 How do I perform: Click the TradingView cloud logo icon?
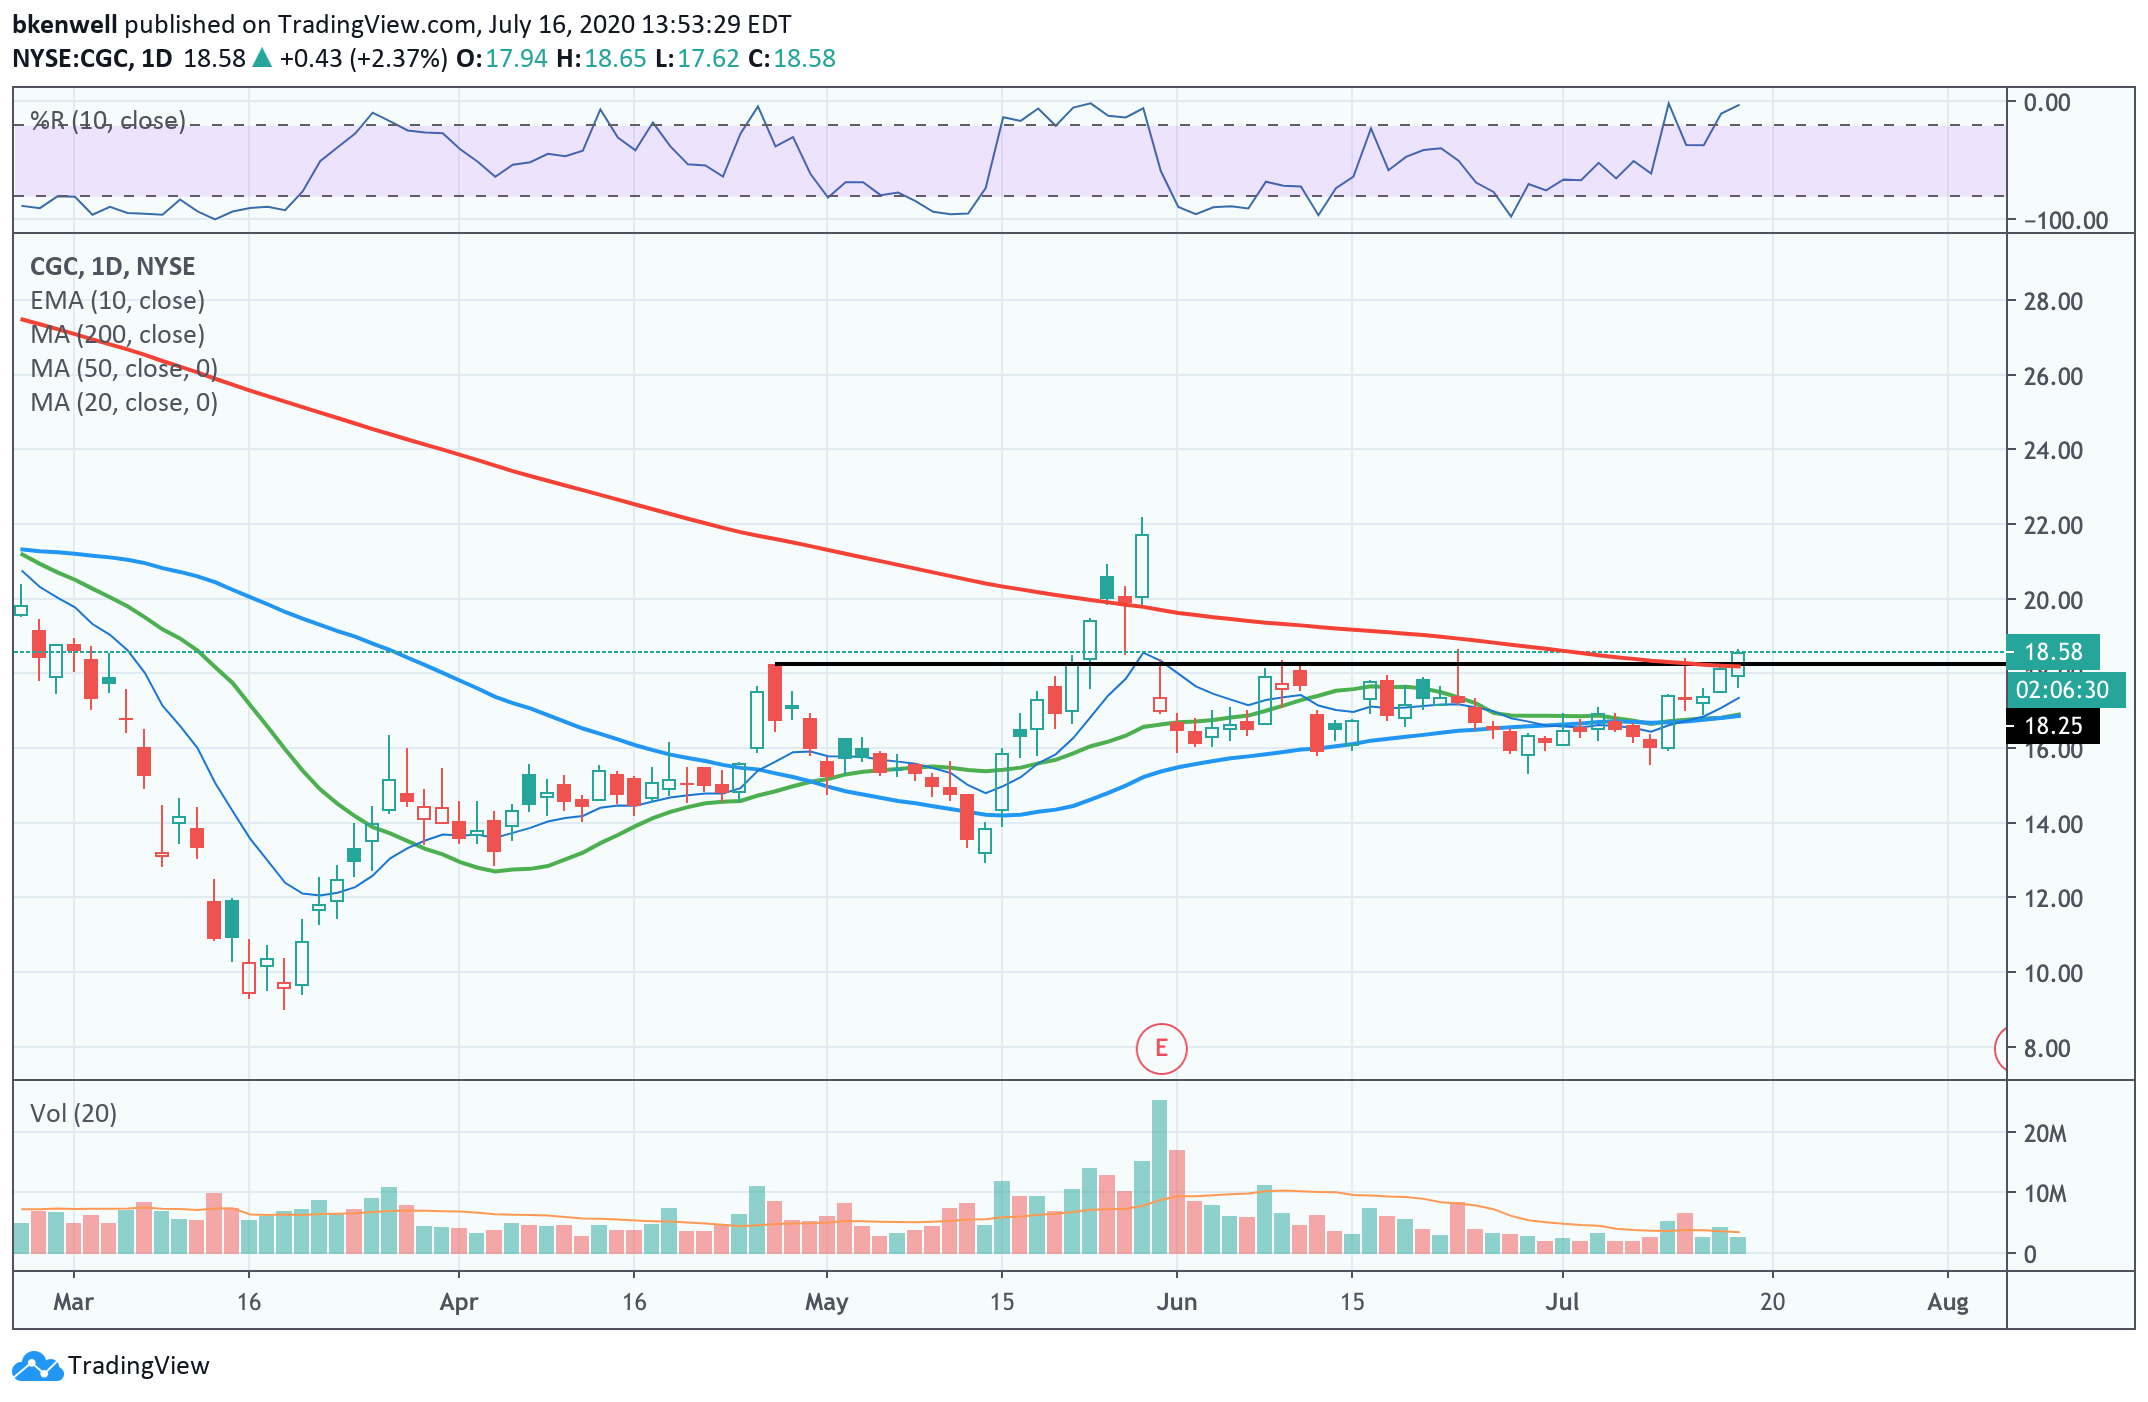coord(37,1366)
